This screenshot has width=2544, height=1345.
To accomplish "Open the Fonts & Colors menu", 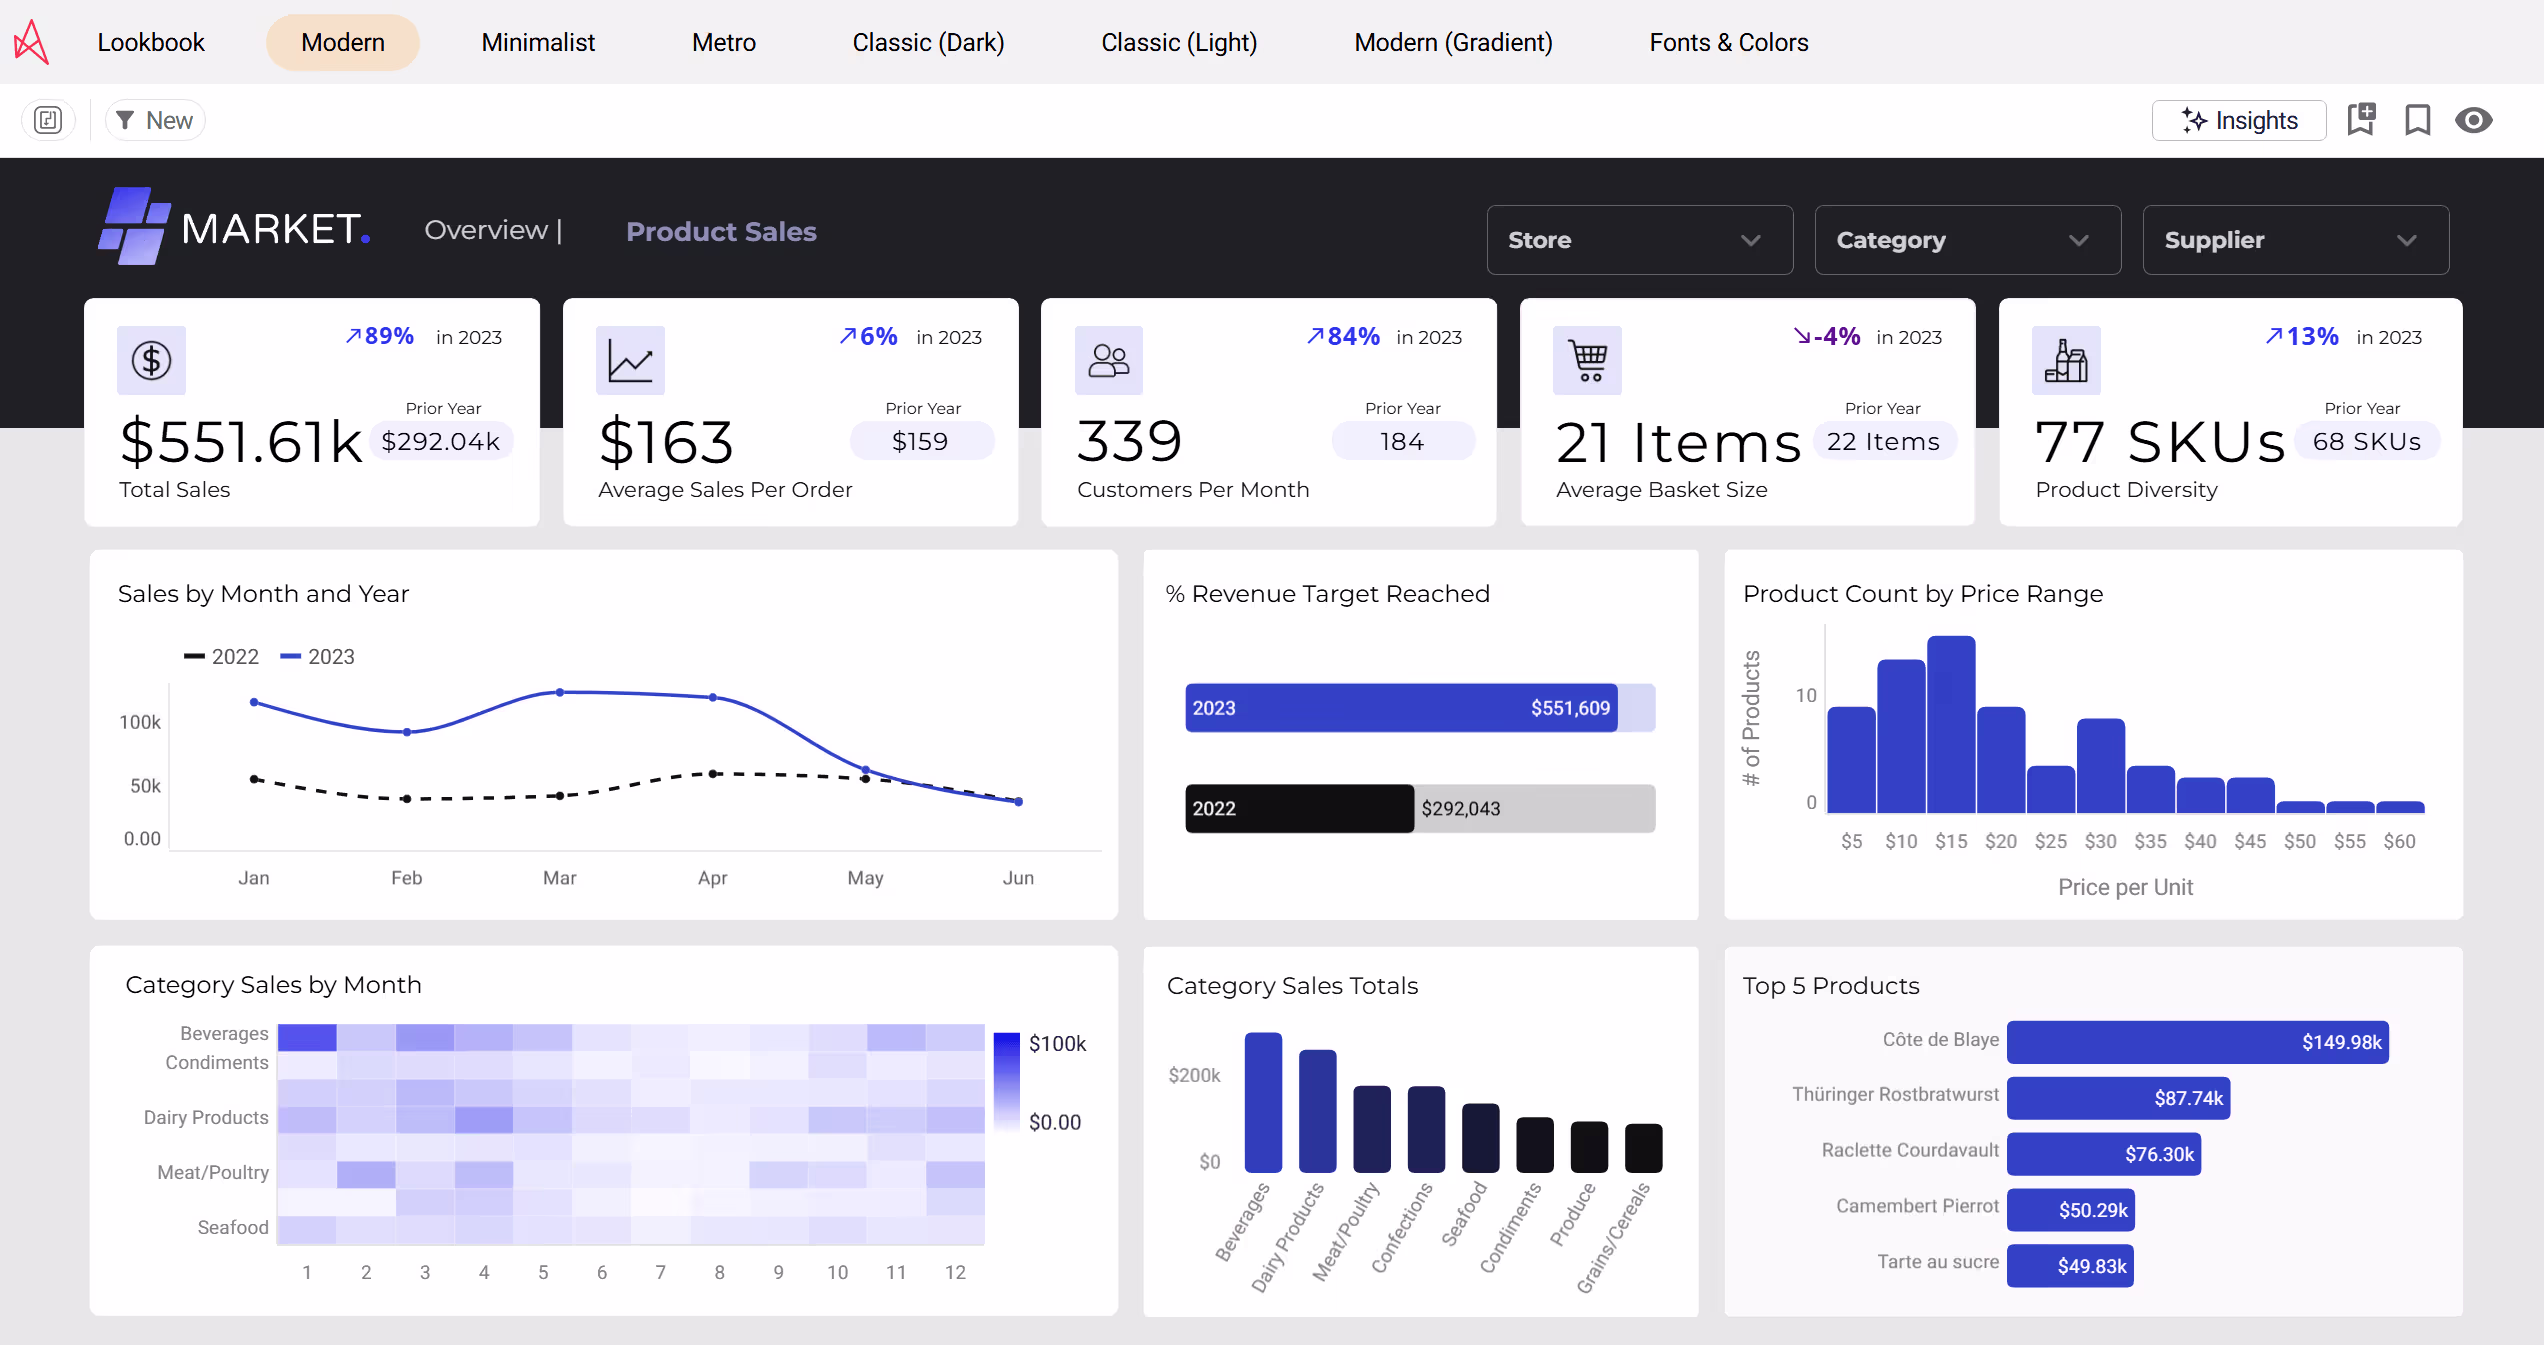I will coord(1729,42).
